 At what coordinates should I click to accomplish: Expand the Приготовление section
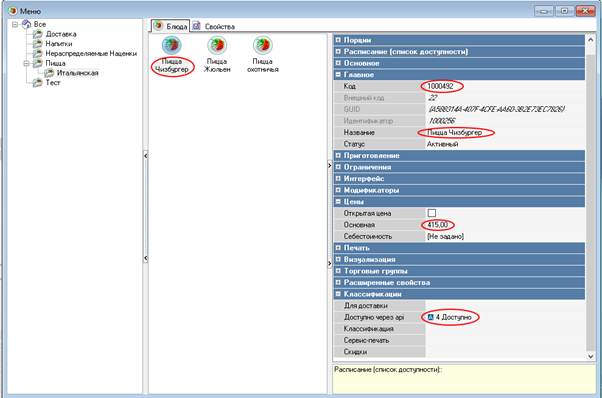click(338, 155)
